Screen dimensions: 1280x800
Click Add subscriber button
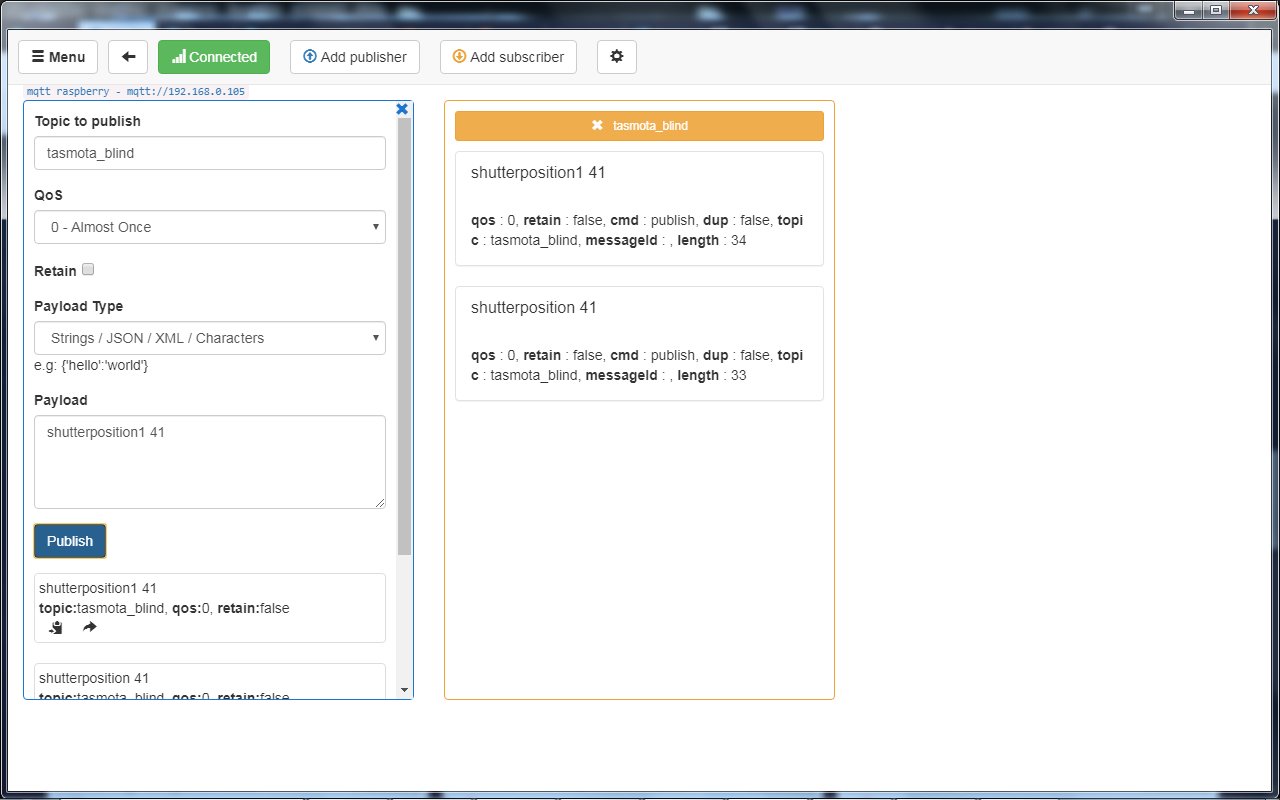[x=508, y=57]
